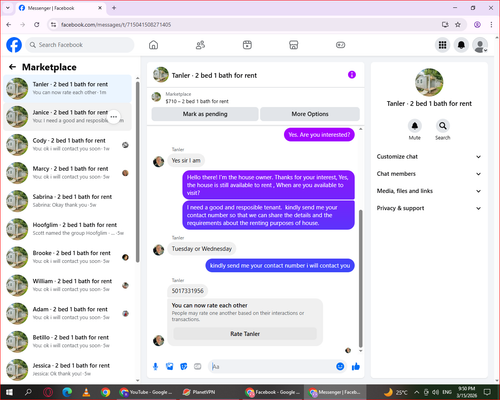Open the Marketplace listing link for $710
The height and width of the screenshot is (400, 500).
point(197,101)
